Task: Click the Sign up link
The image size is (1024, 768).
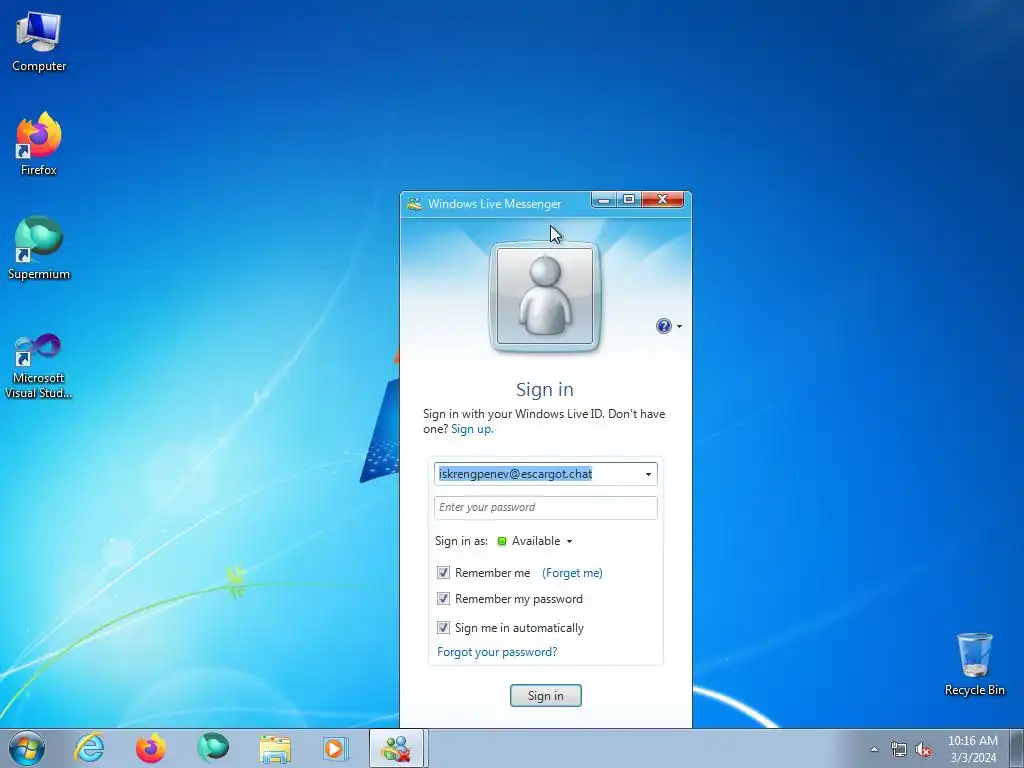Action: pos(471,429)
